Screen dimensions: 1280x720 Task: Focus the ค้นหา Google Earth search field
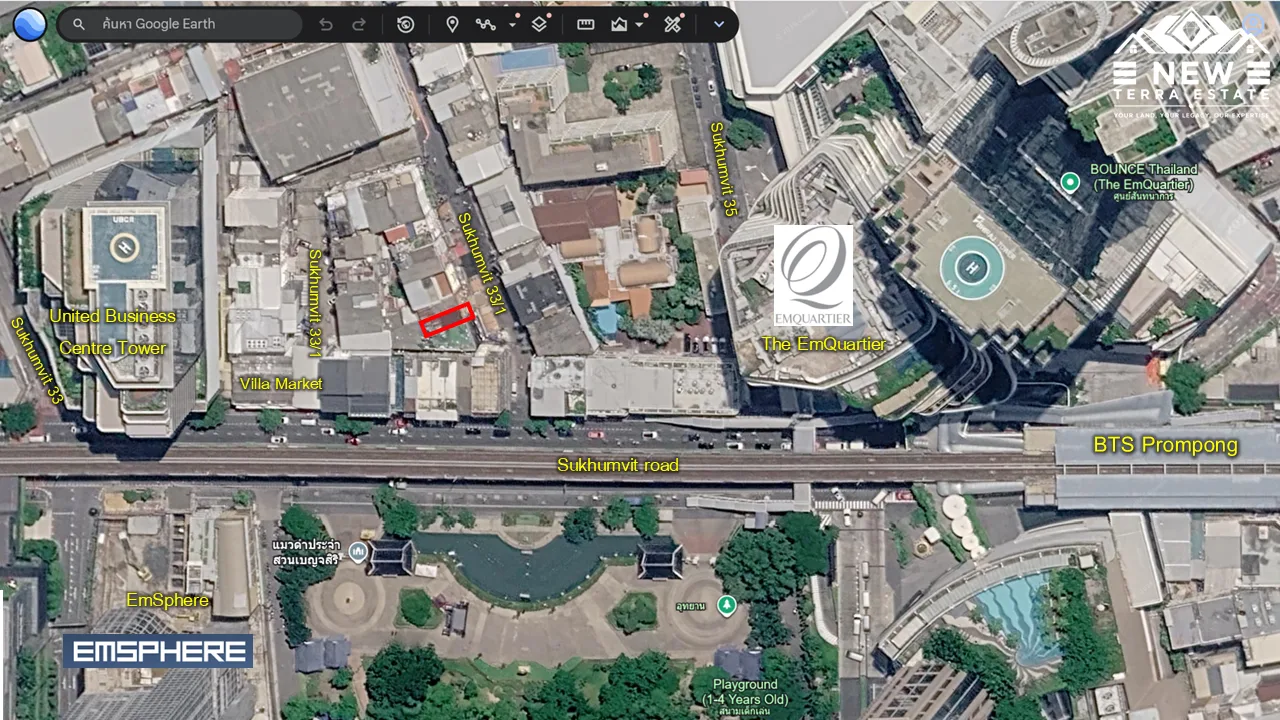pyautogui.click(x=180, y=24)
